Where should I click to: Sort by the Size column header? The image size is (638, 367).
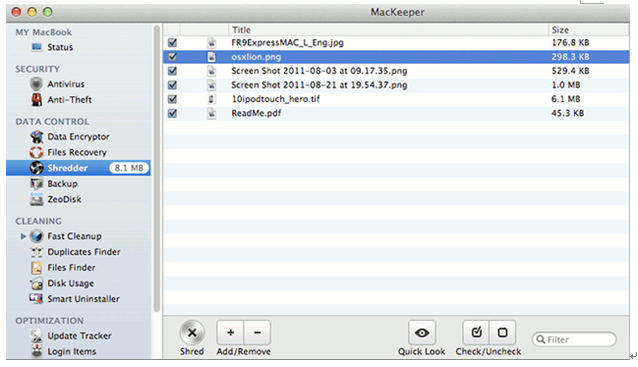point(588,30)
